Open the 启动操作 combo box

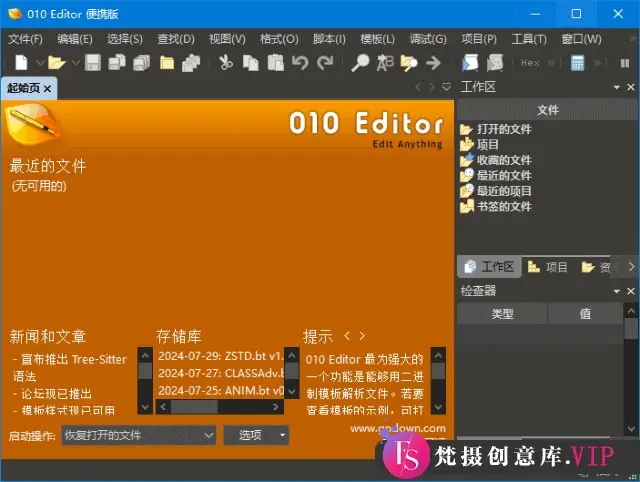139,435
